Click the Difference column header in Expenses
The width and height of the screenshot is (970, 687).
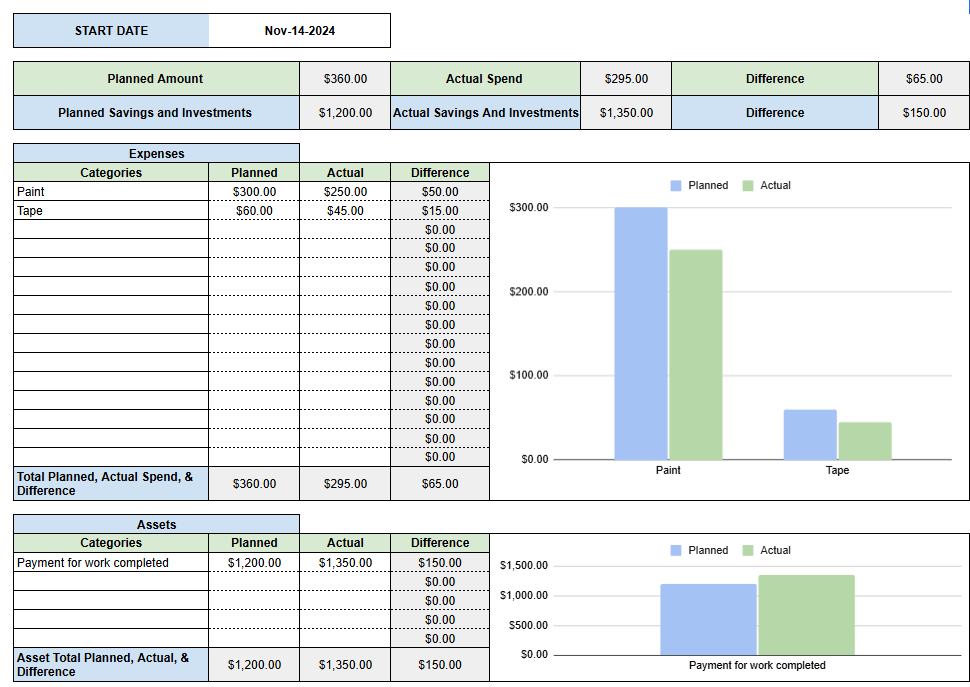pos(438,172)
